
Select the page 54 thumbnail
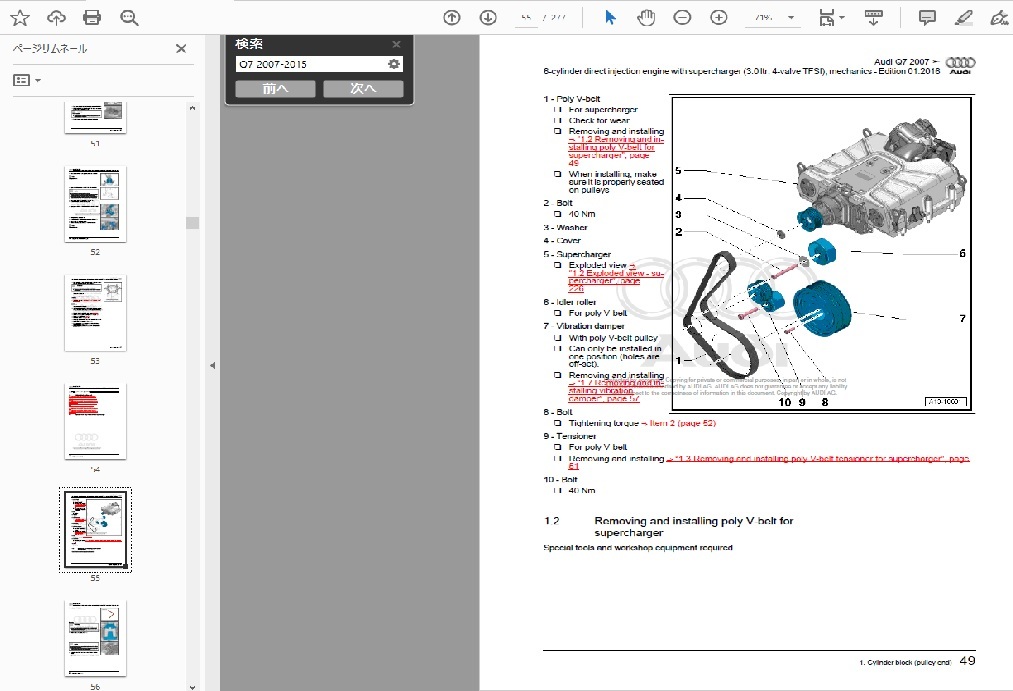tap(95, 422)
